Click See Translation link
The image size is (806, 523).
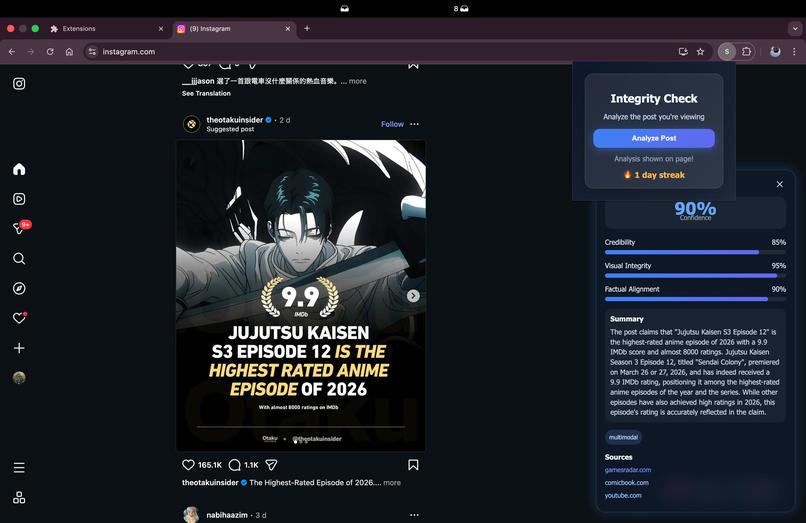pos(206,93)
